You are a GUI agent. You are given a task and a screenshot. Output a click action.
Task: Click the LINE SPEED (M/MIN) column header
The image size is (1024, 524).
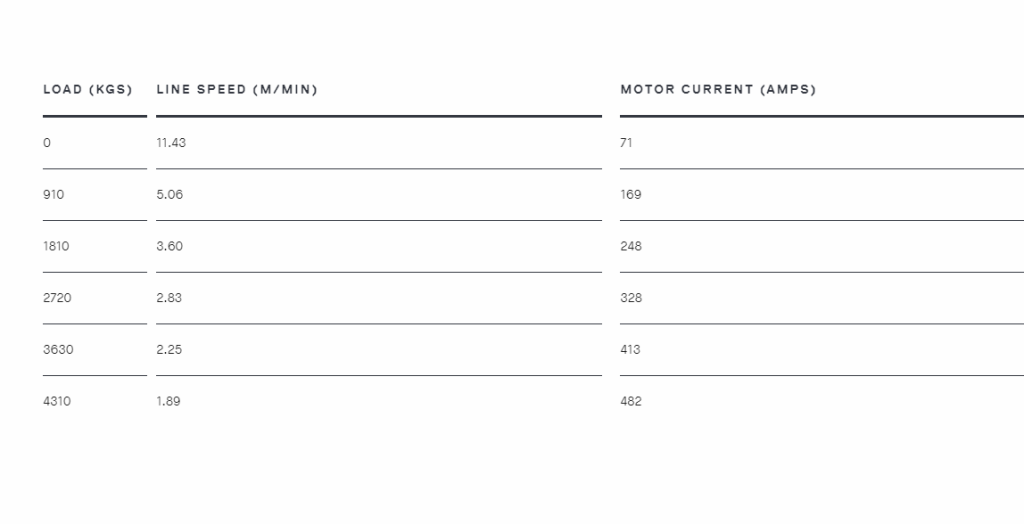[237, 90]
